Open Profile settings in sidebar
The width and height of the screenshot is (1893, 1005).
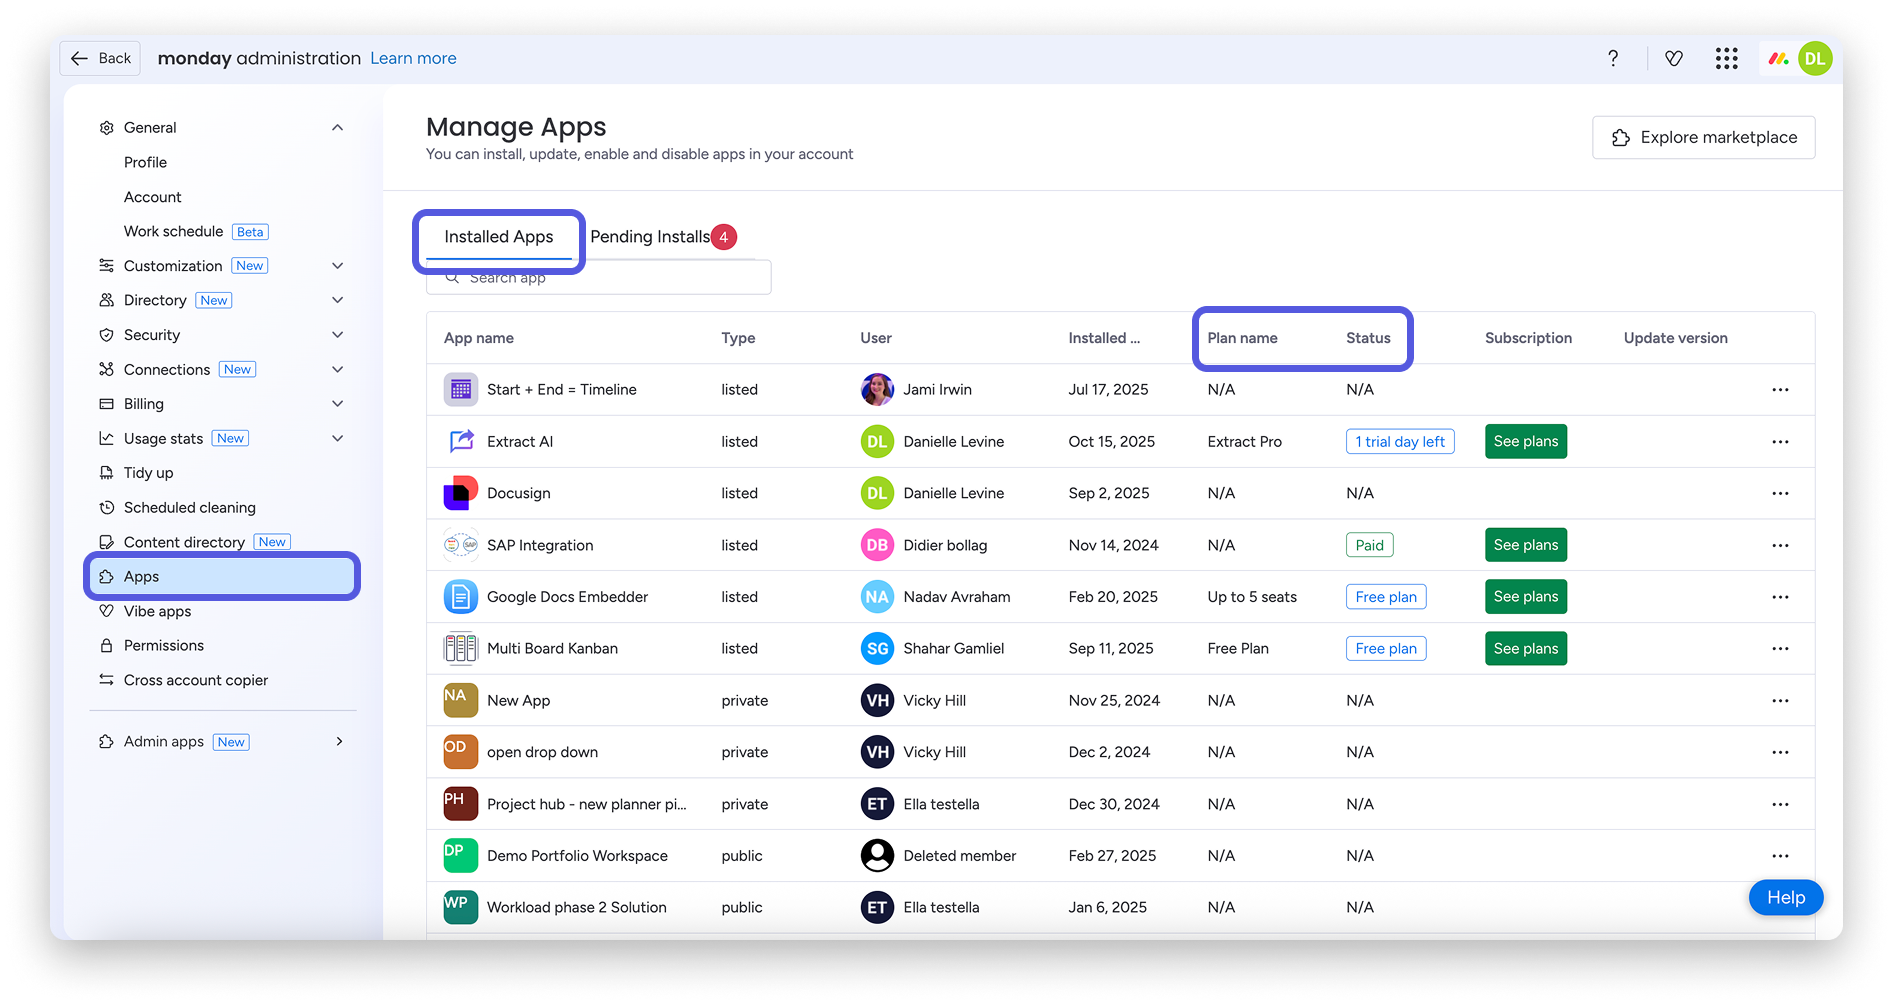coord(145,162)
